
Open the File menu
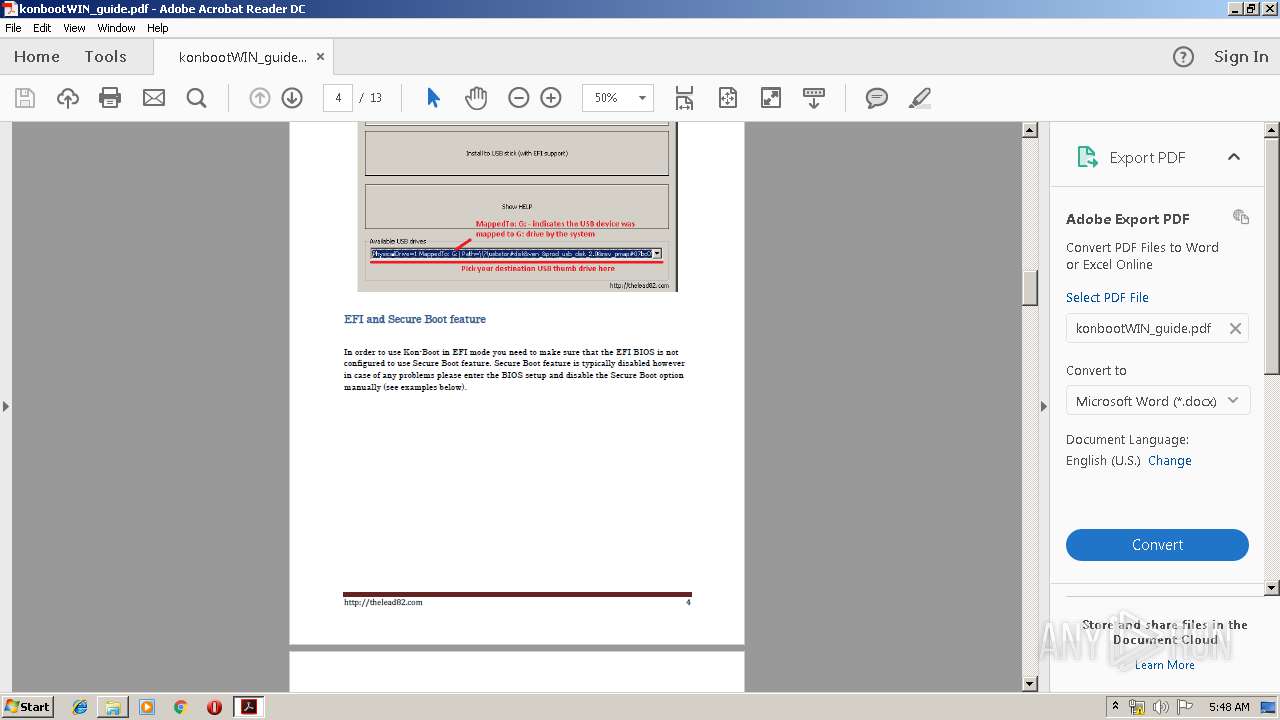[13, 28]
